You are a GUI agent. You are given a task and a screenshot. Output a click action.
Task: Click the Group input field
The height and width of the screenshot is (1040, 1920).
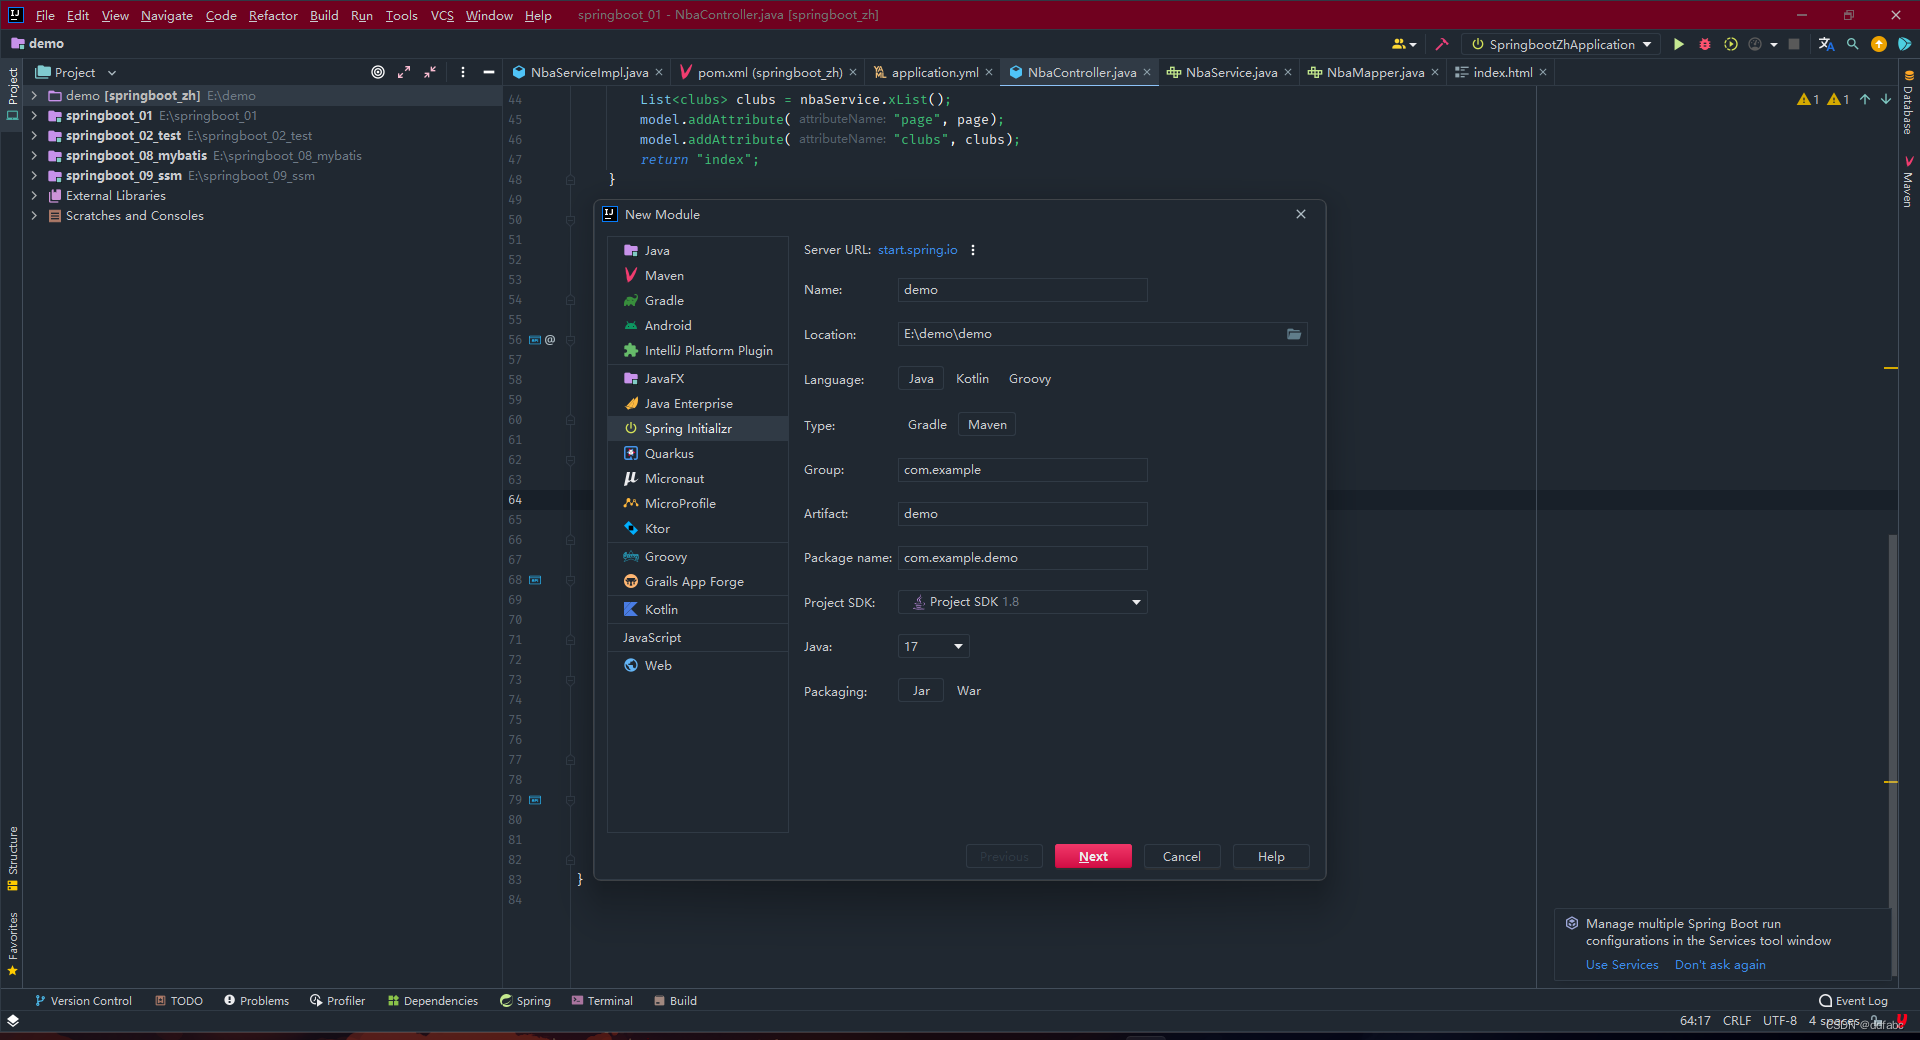coord(1022,470)
